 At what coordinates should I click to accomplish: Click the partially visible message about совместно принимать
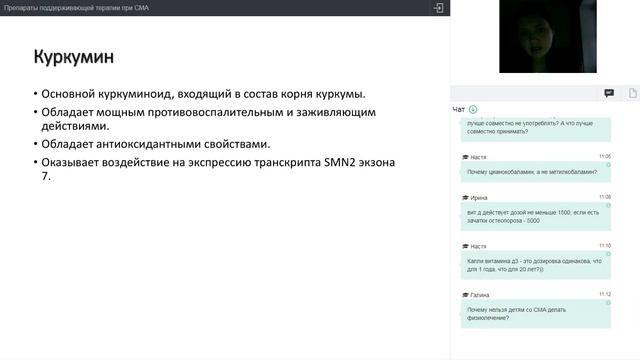pos(536,129)
